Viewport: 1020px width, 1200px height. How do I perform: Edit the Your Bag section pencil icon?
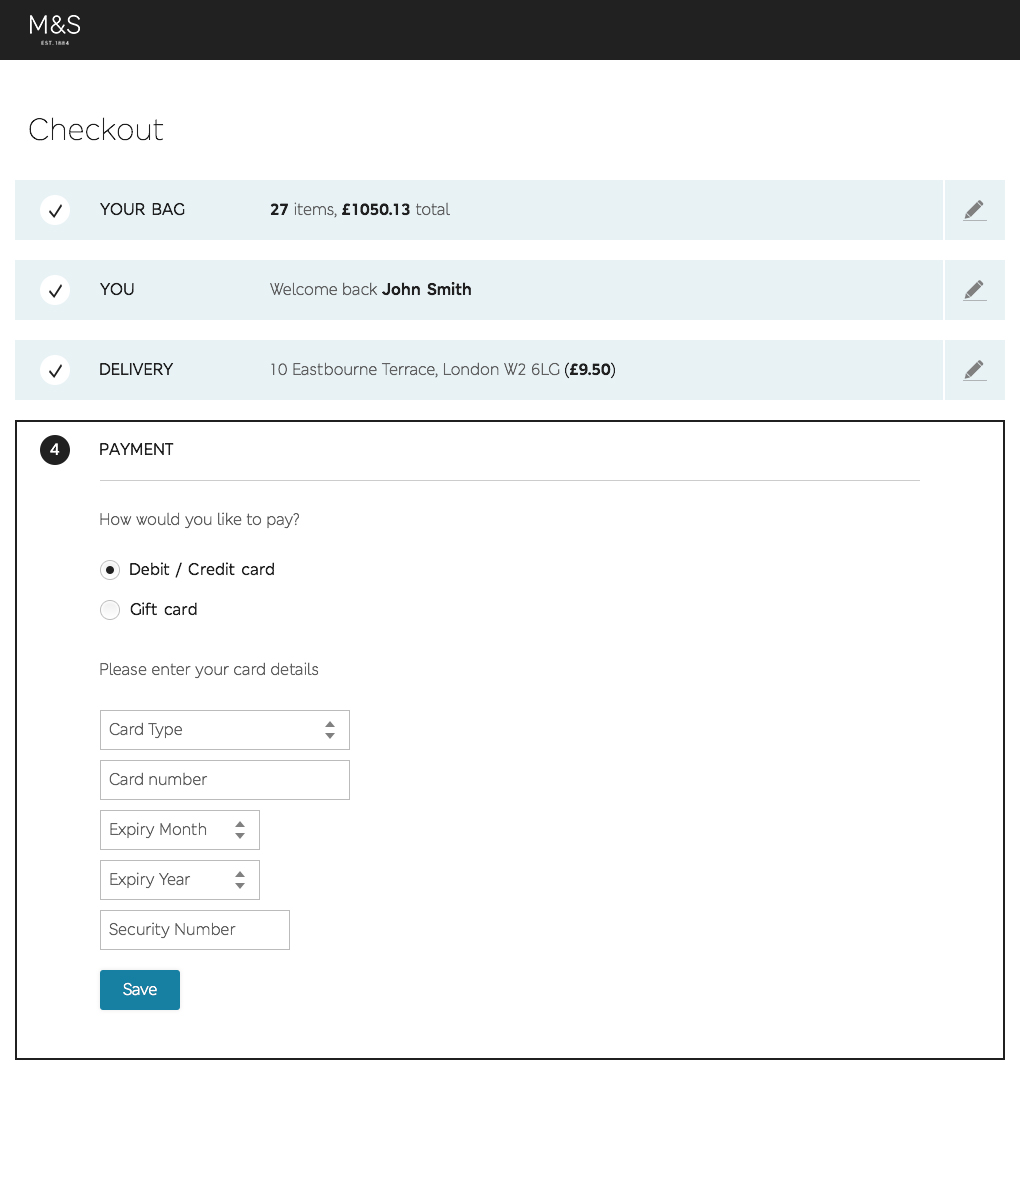974,210
